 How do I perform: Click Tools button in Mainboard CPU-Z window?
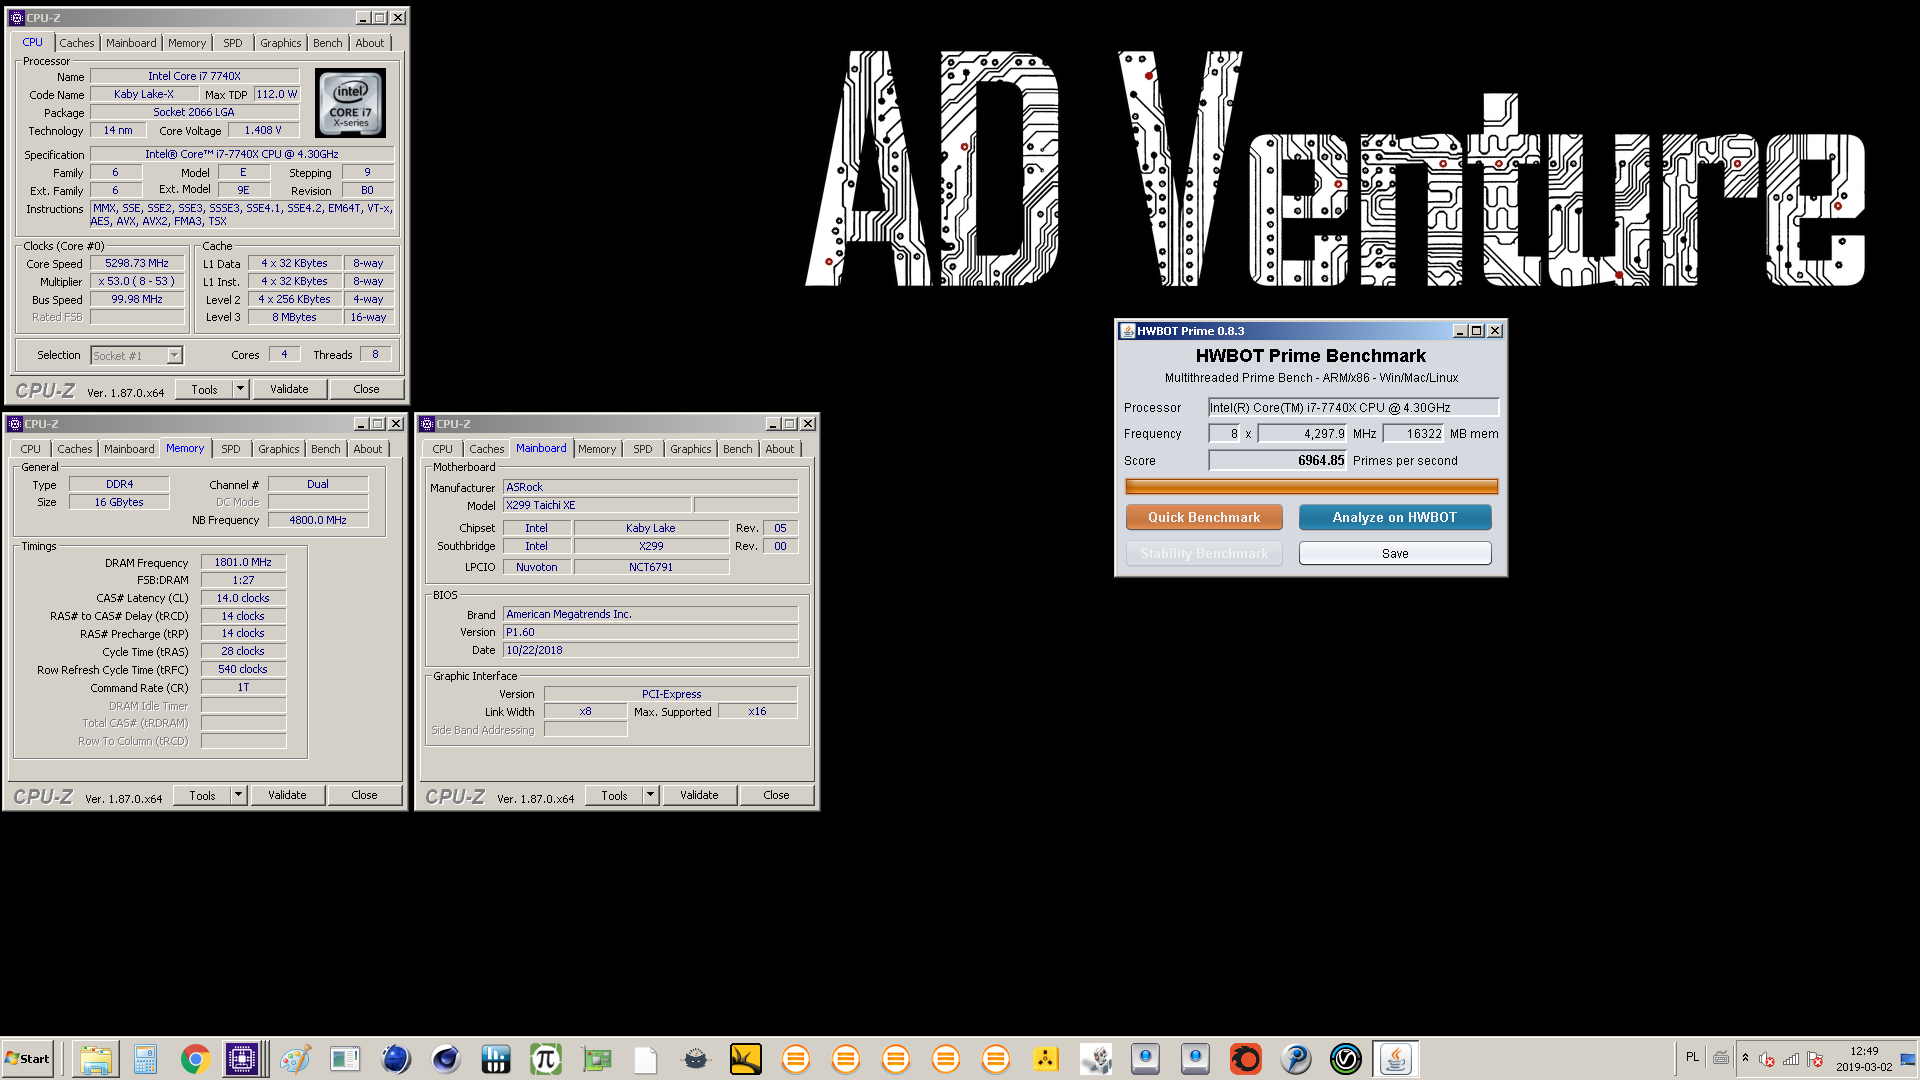(614, 795)
